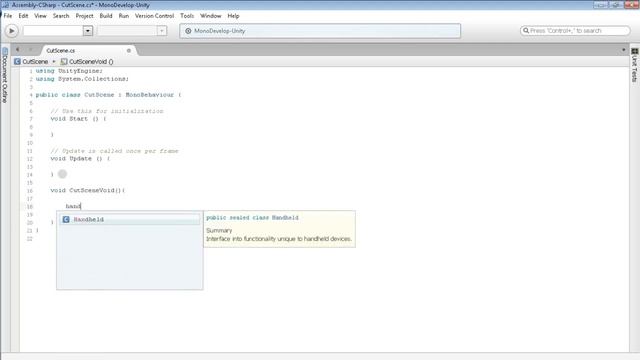This screenshot has height=360, width=640.
Task: Close the CutScene.cs tab
Action: pos(129,51)
